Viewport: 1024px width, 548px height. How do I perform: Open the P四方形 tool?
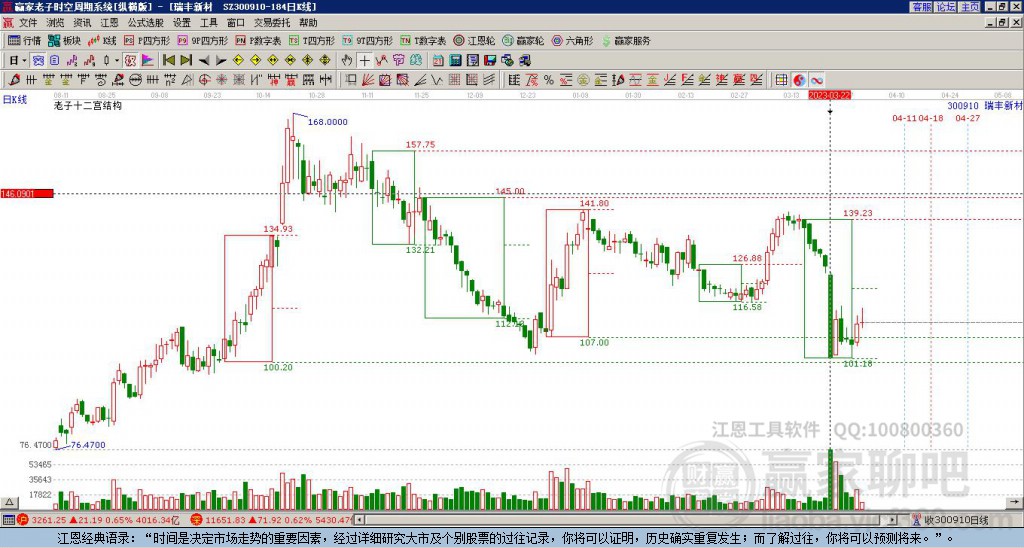tap(147, 40)
